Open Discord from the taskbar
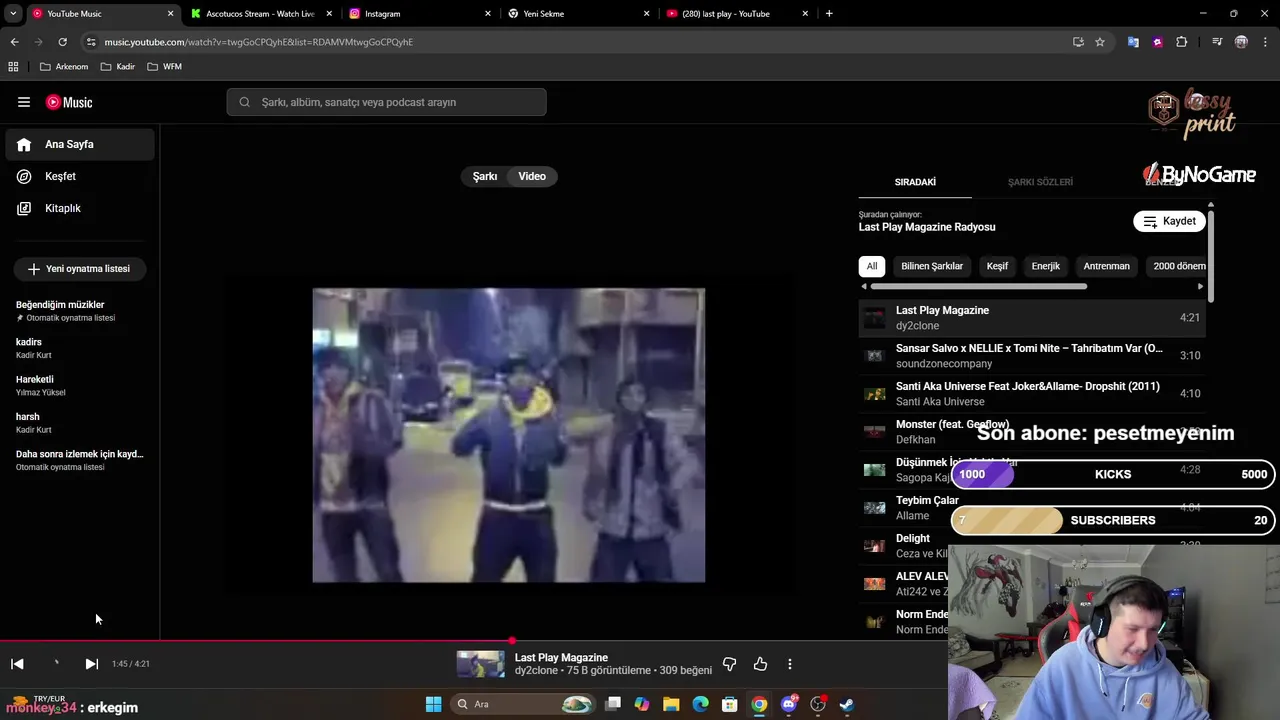Screen dimensions: 1280x720 point(789,704)
